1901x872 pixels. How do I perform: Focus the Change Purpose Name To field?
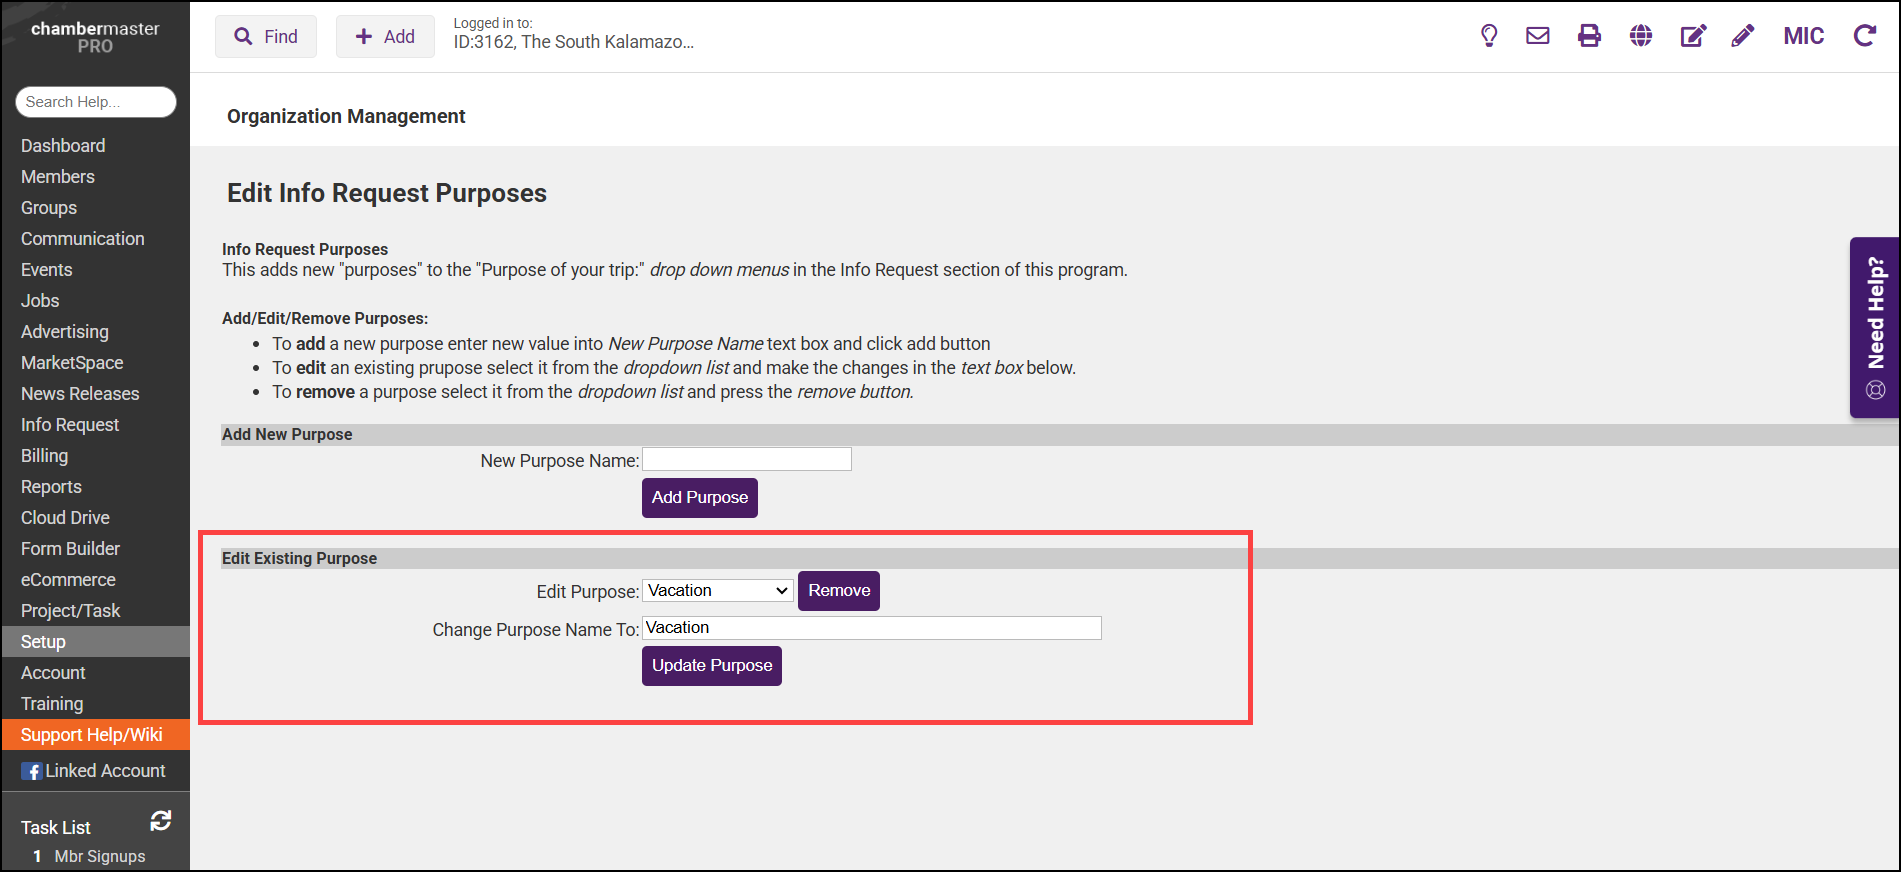(871, 628)
